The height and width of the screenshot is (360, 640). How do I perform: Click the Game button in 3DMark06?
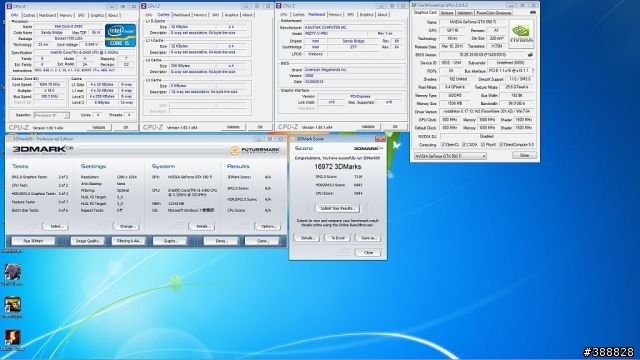coord(262,241)
